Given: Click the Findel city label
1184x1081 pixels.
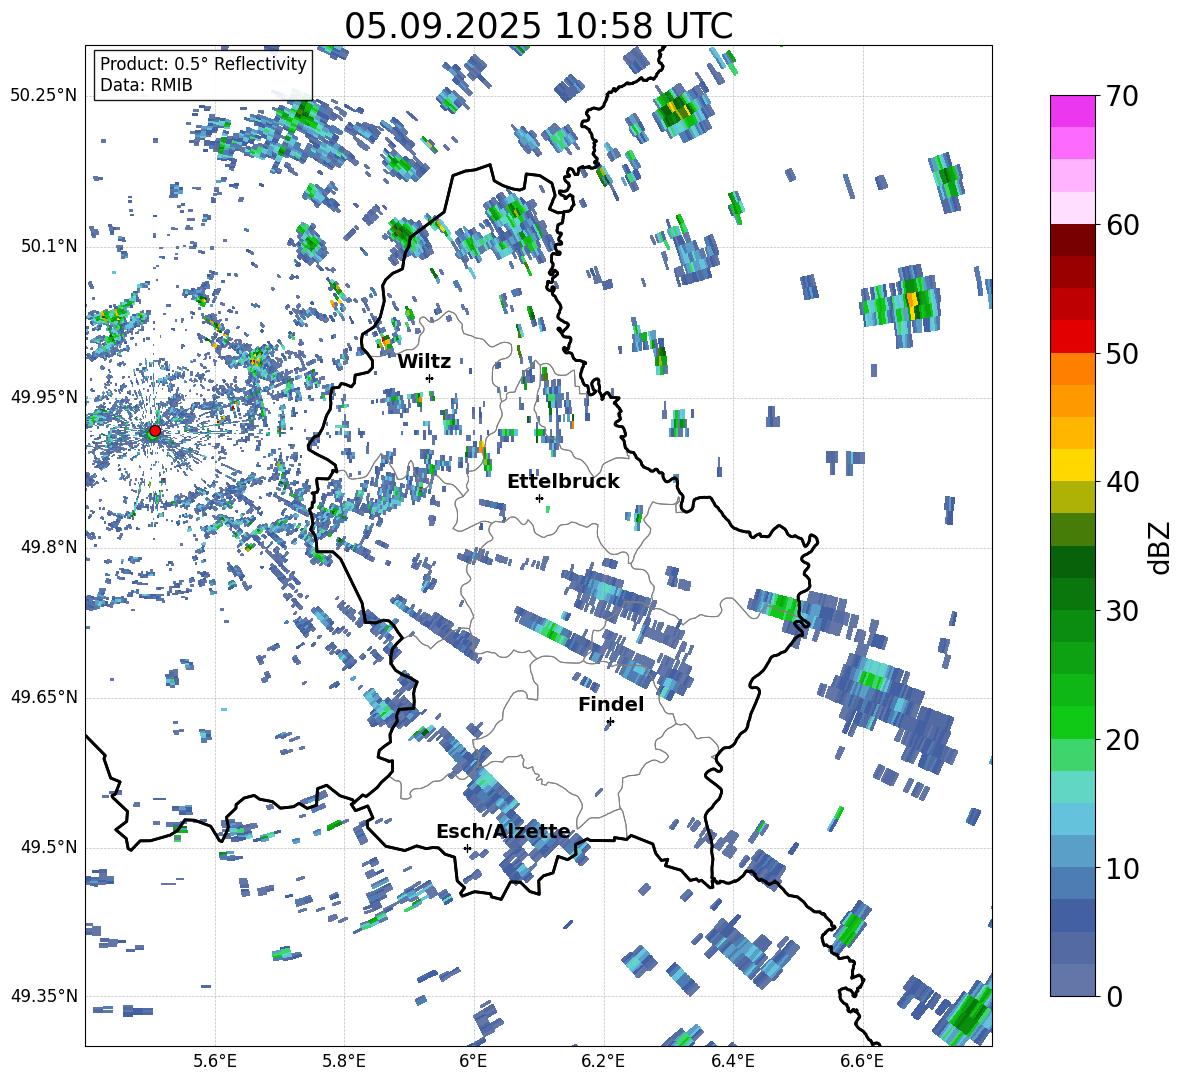Looking at the screenshot, I should (x=611, y=704).
